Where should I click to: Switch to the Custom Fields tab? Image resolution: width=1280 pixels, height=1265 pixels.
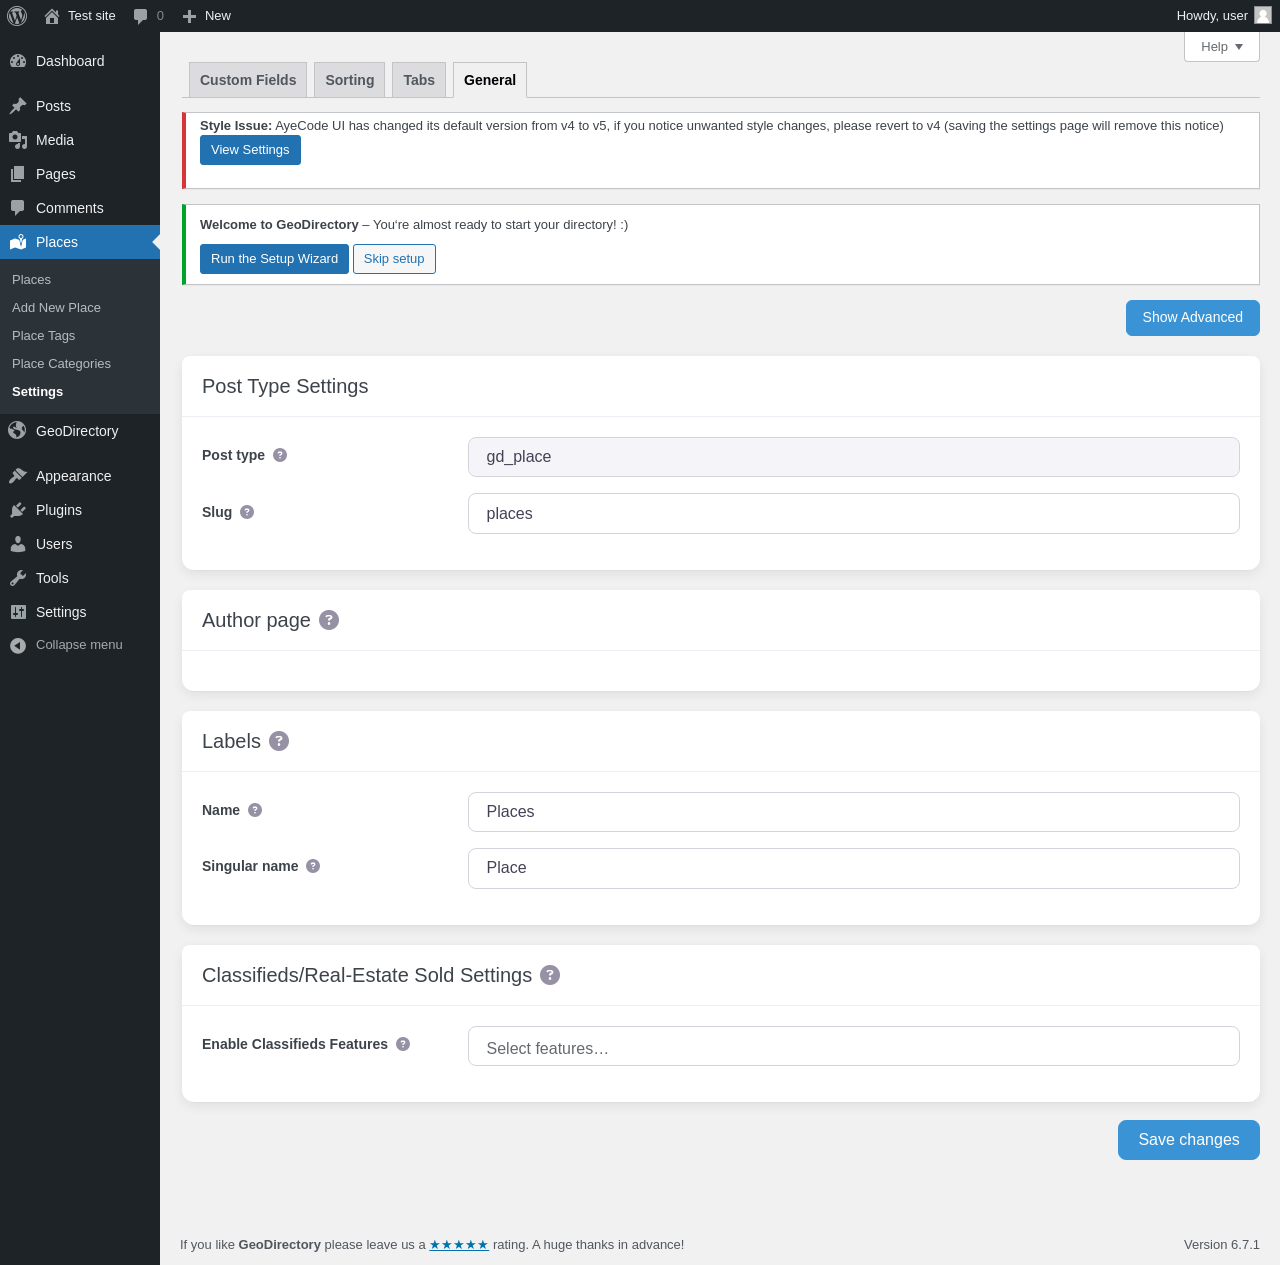pos(248,80)
